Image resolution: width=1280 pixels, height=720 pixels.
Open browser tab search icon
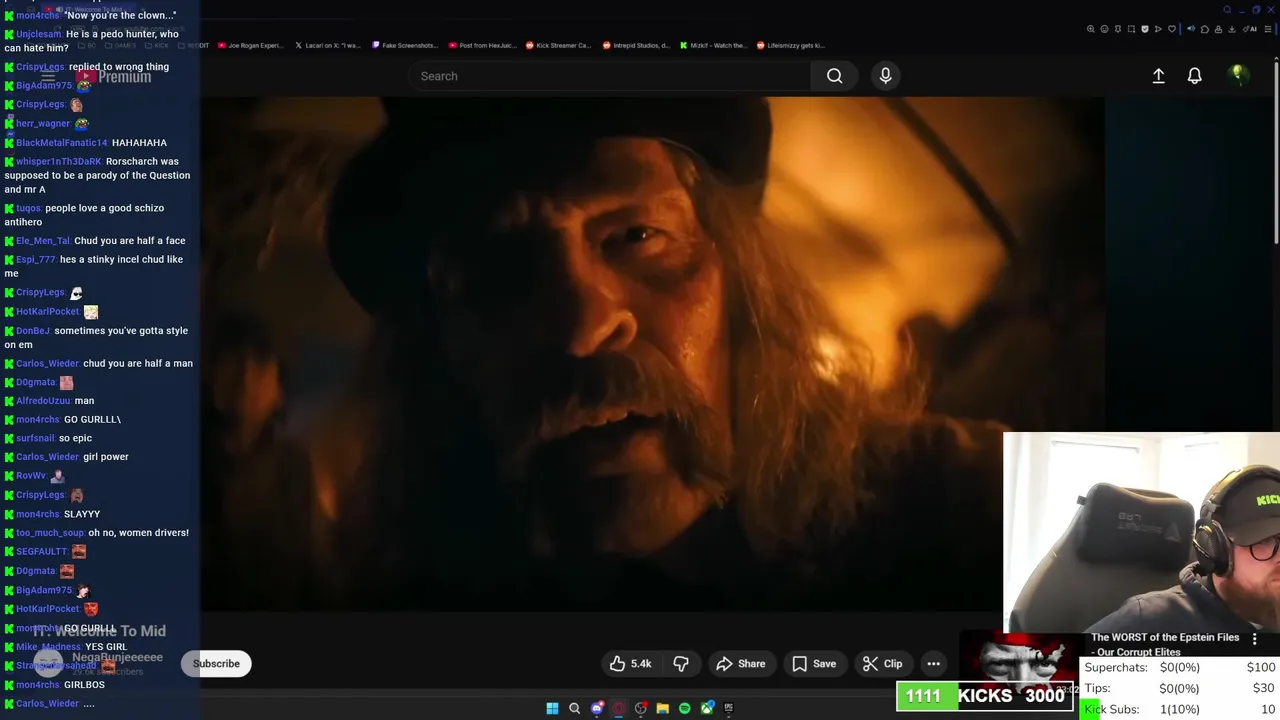[1227, 10]
